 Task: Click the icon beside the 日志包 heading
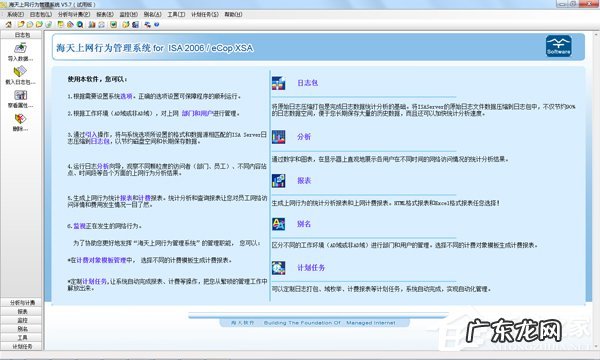point(279,83)
